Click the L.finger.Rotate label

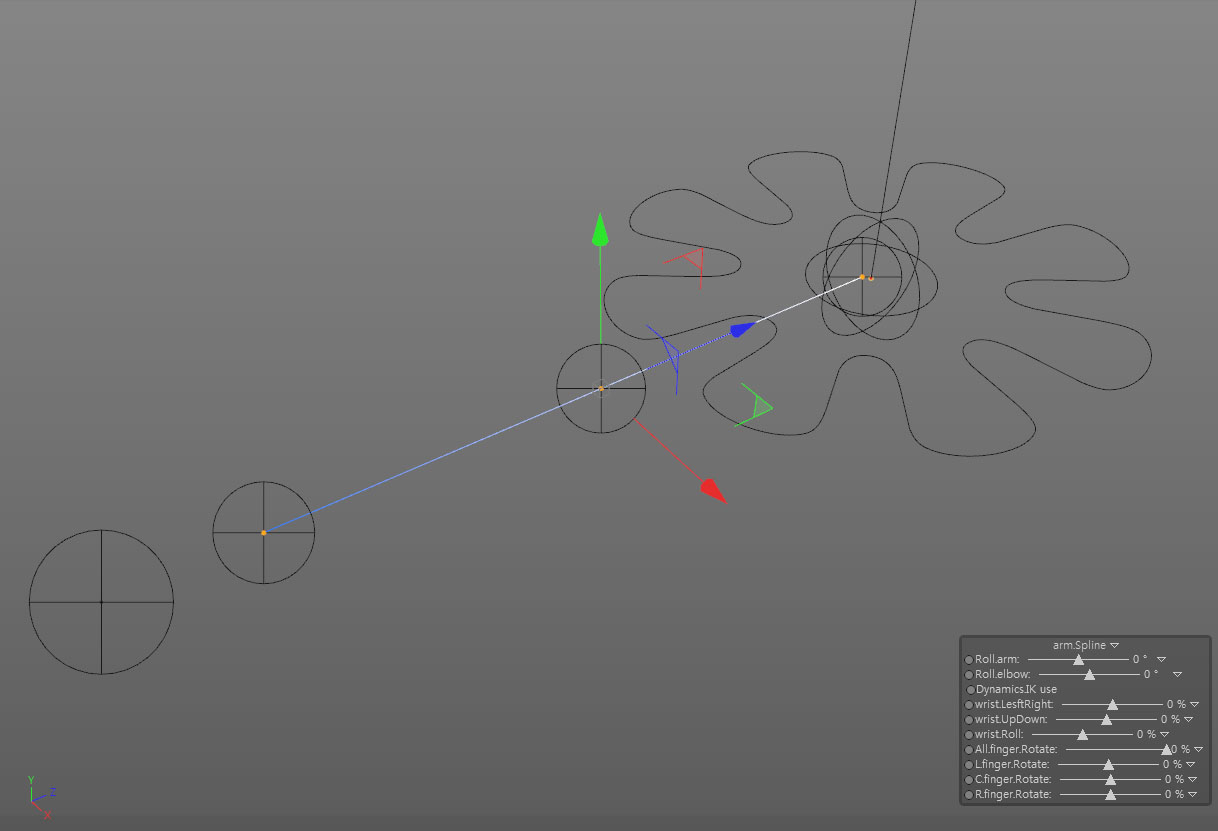pyautogui.click(x=1012, y=765)
